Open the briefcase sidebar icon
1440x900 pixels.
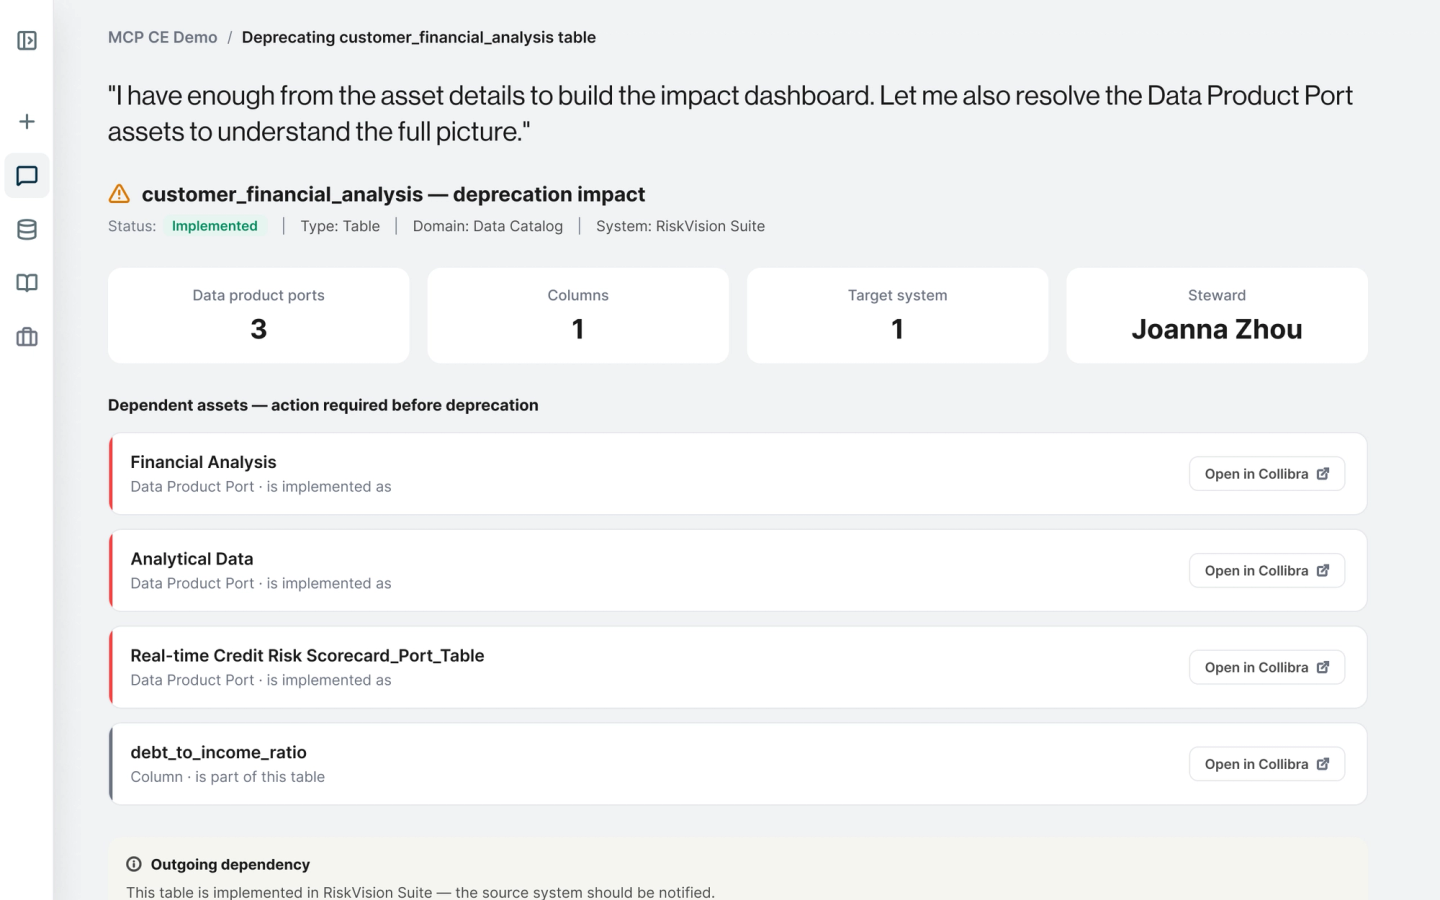[27, 337]
